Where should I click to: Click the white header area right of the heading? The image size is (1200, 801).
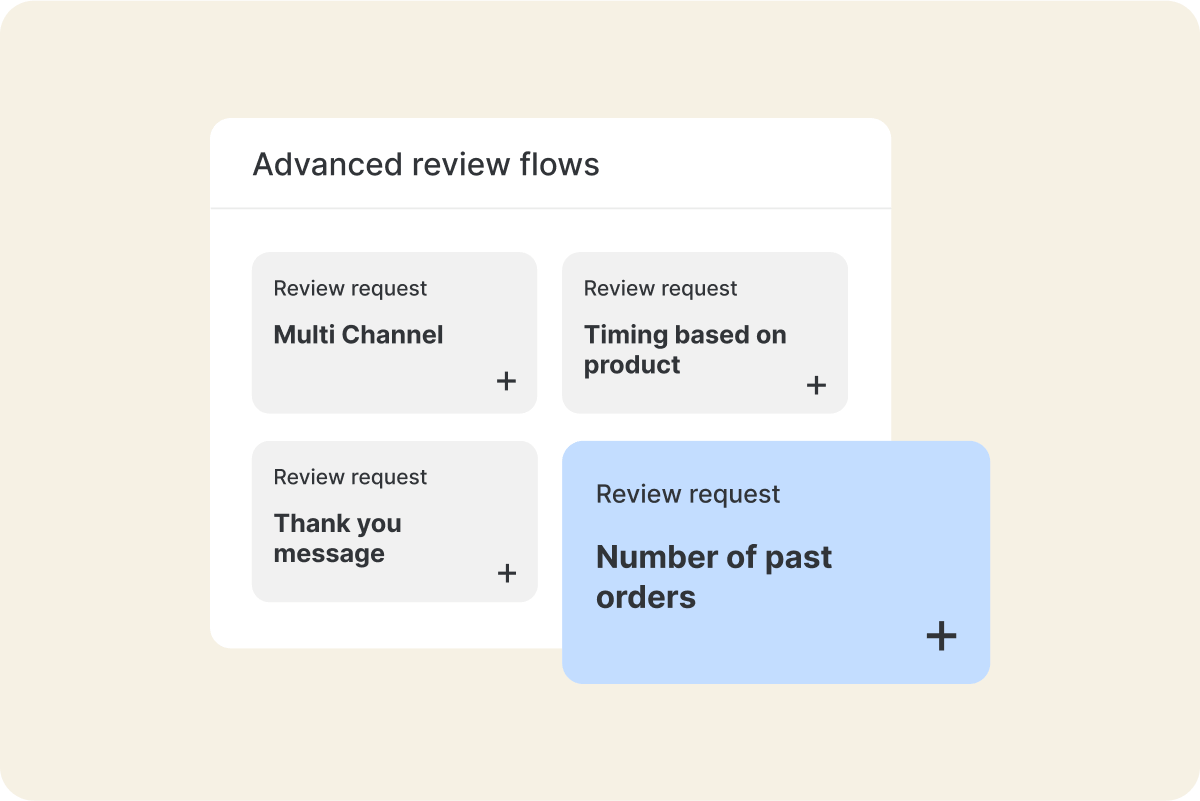(760, 164)
